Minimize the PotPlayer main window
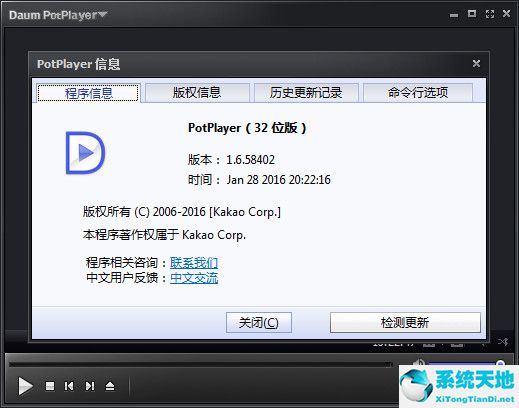 pos(454,15)
